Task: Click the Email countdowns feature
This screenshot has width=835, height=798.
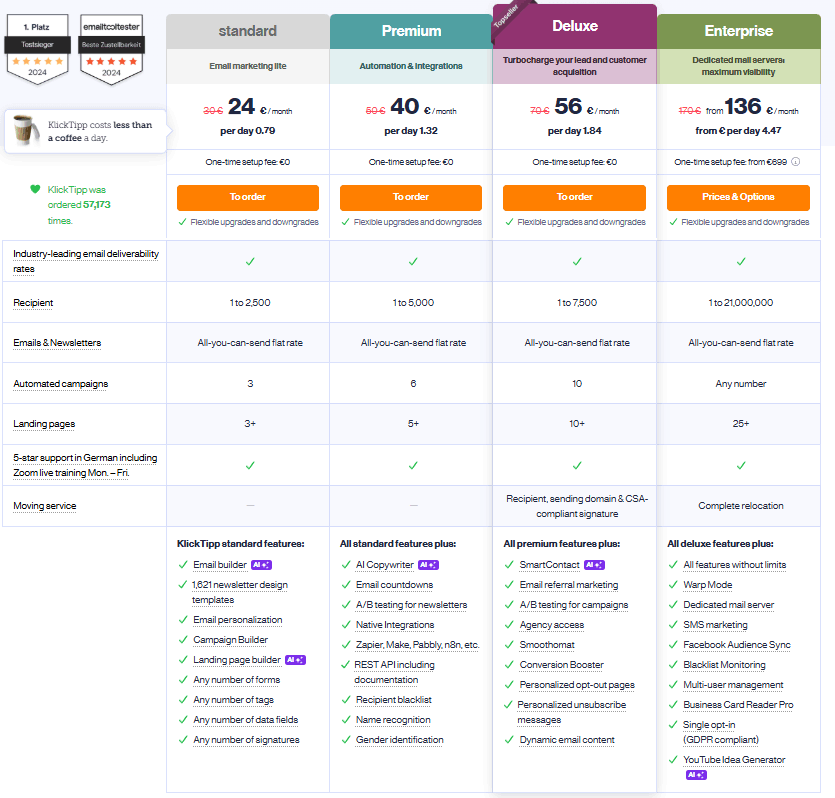Action: [395, 585]
